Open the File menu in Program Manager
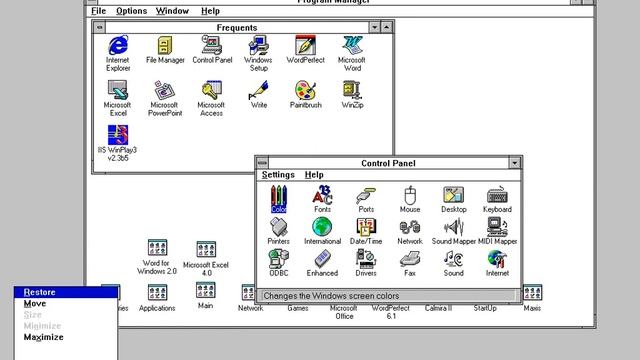640x360 pixels. 98,11
